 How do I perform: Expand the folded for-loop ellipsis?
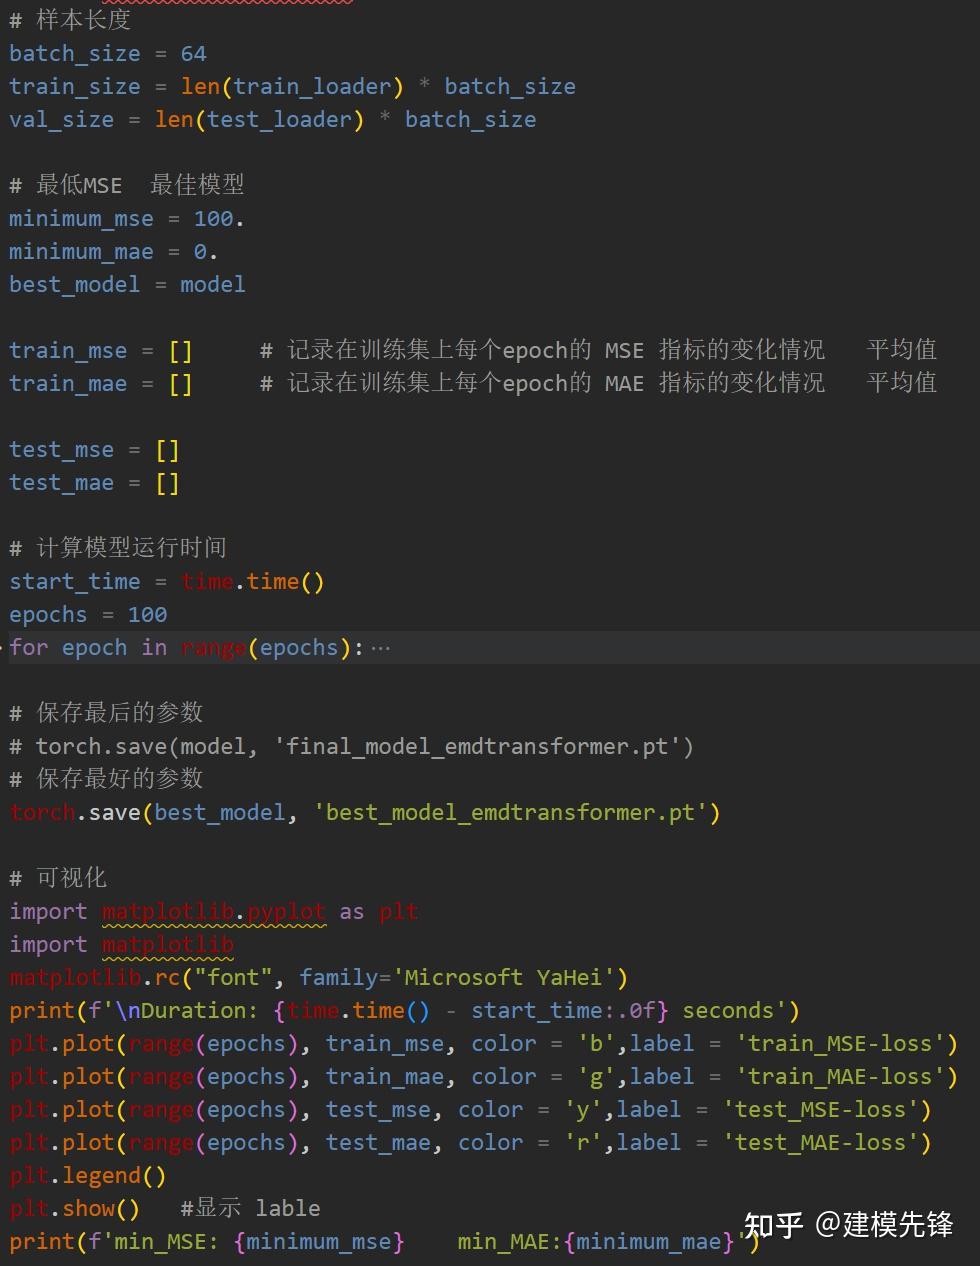(x=380, y=648)
